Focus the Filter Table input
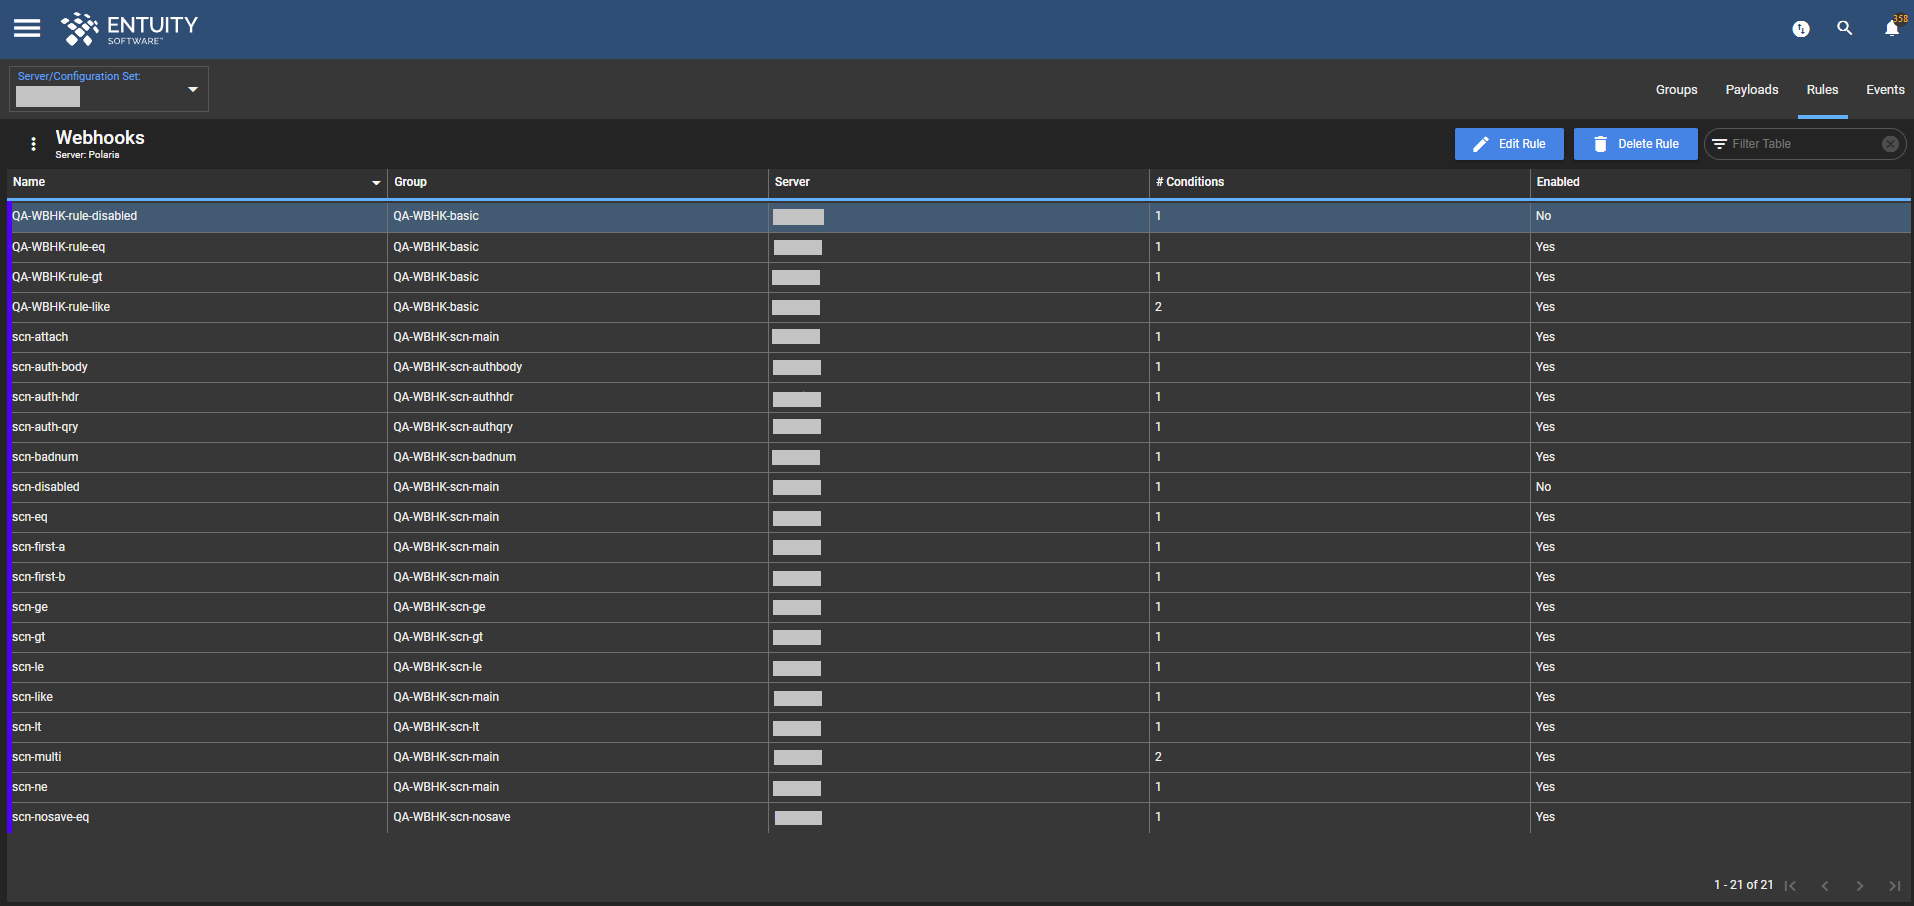Screen dimensions: 1914x906 pyautogui.click(x=1803, y=144)
